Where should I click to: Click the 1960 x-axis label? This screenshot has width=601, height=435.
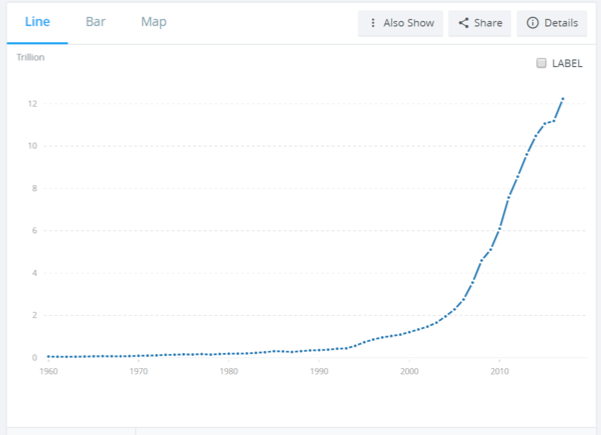tap(48, 372)
